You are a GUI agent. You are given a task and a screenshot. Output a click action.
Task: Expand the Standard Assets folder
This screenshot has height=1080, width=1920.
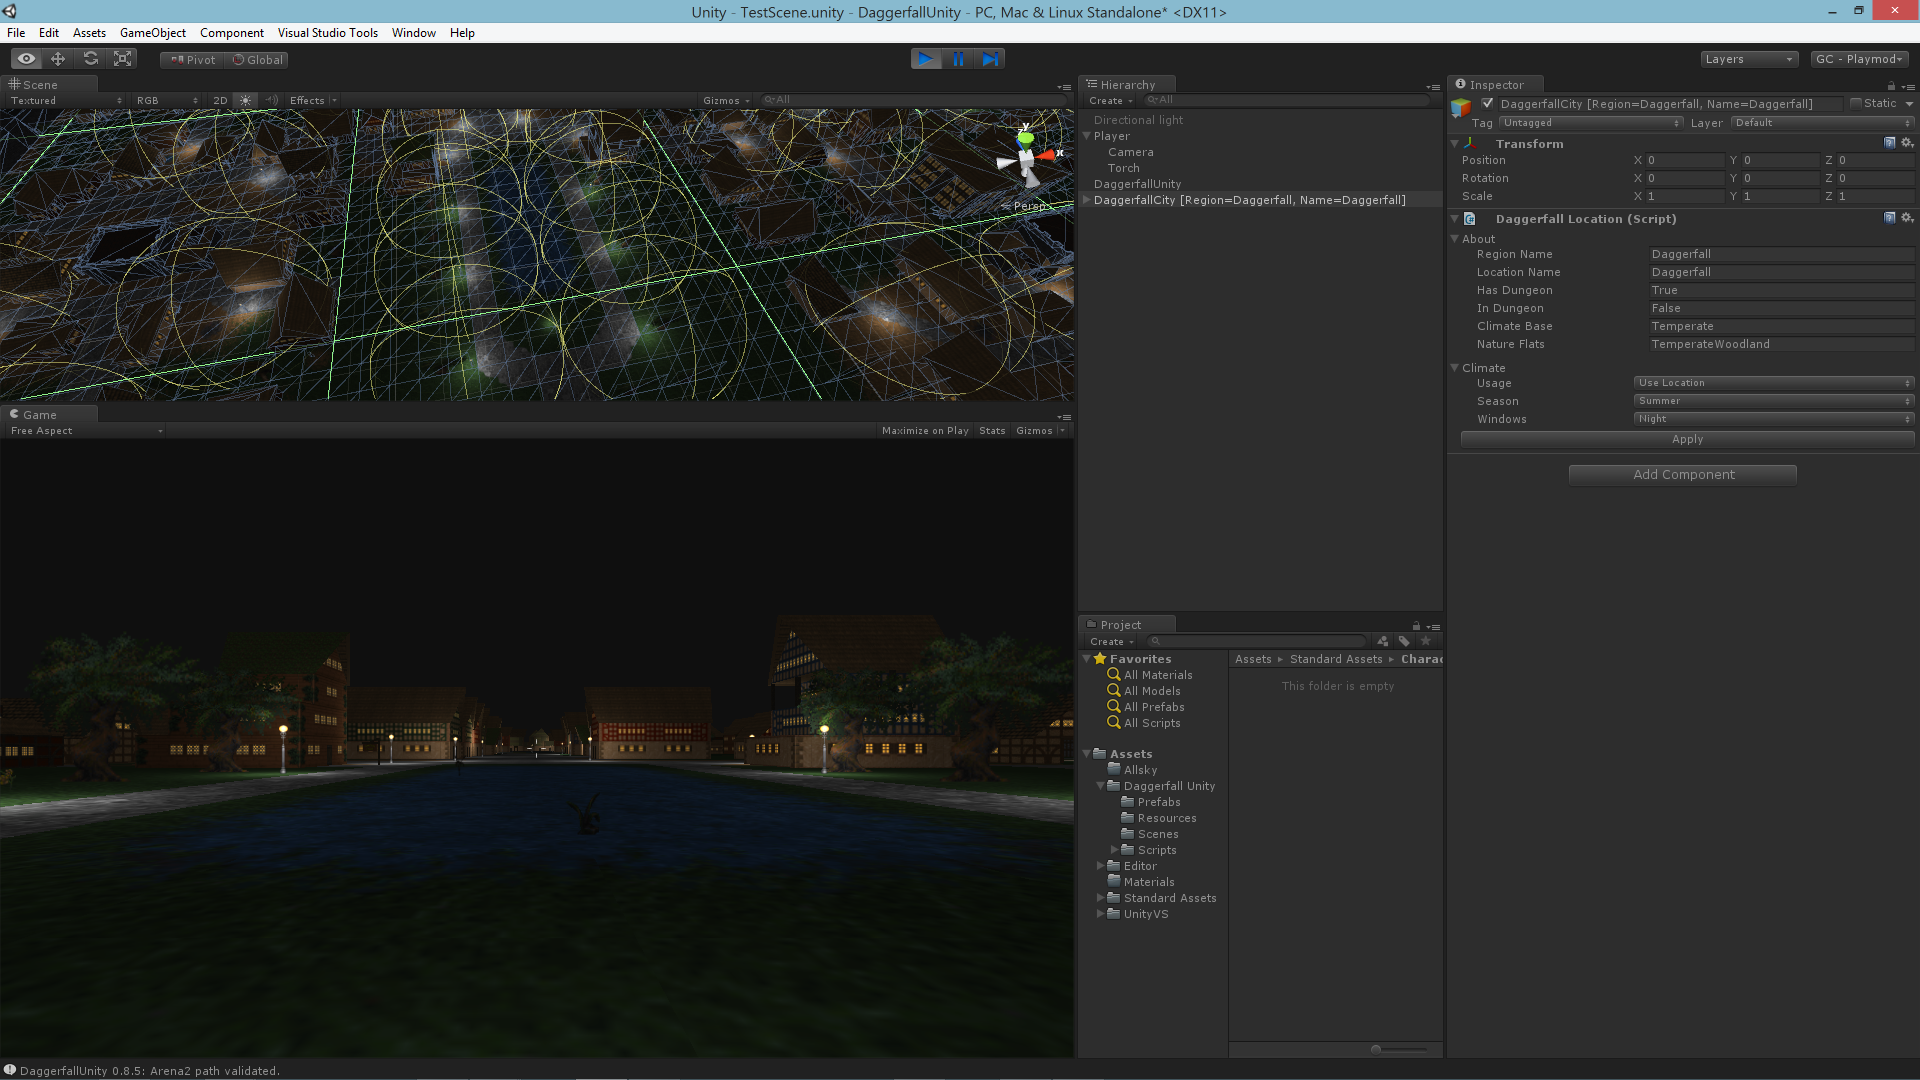click(x=1101, y=898)
